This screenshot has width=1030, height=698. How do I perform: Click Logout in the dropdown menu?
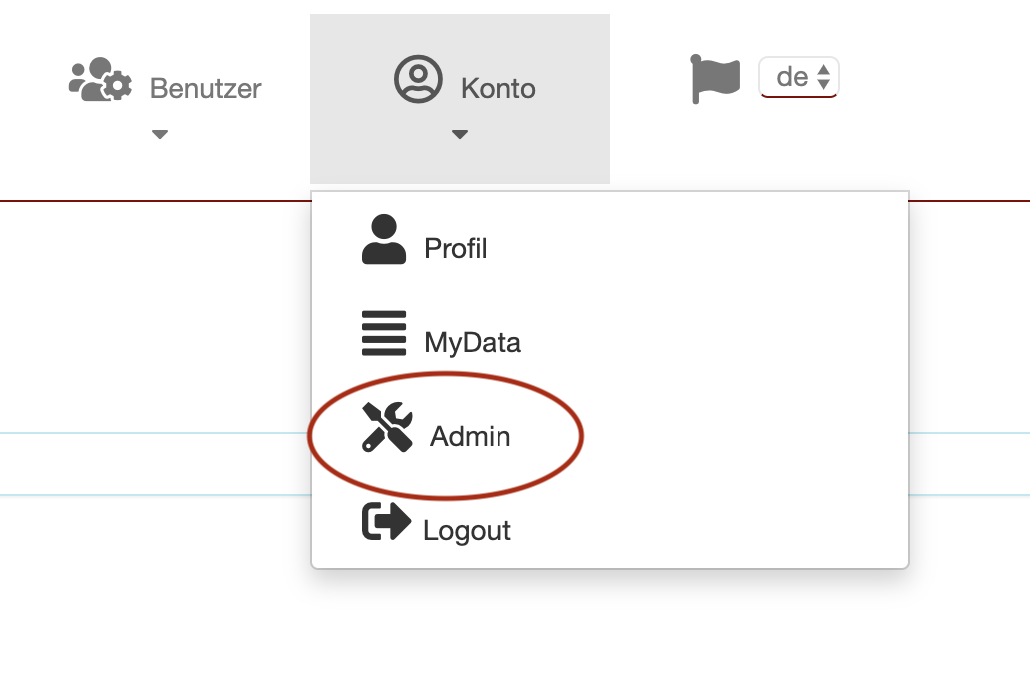[x=467, y=530]
